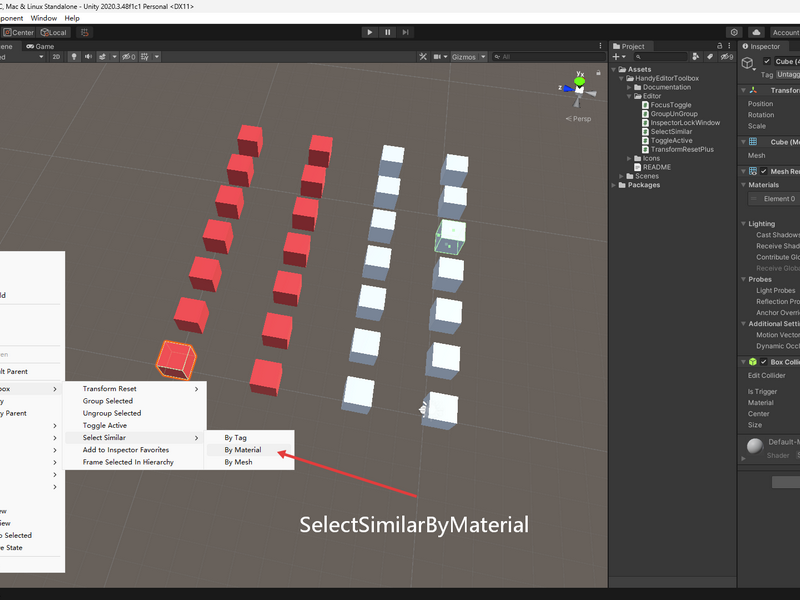Open the scene effects dropdown arrow
Viewport: 800px width, 600px height.
114,57
